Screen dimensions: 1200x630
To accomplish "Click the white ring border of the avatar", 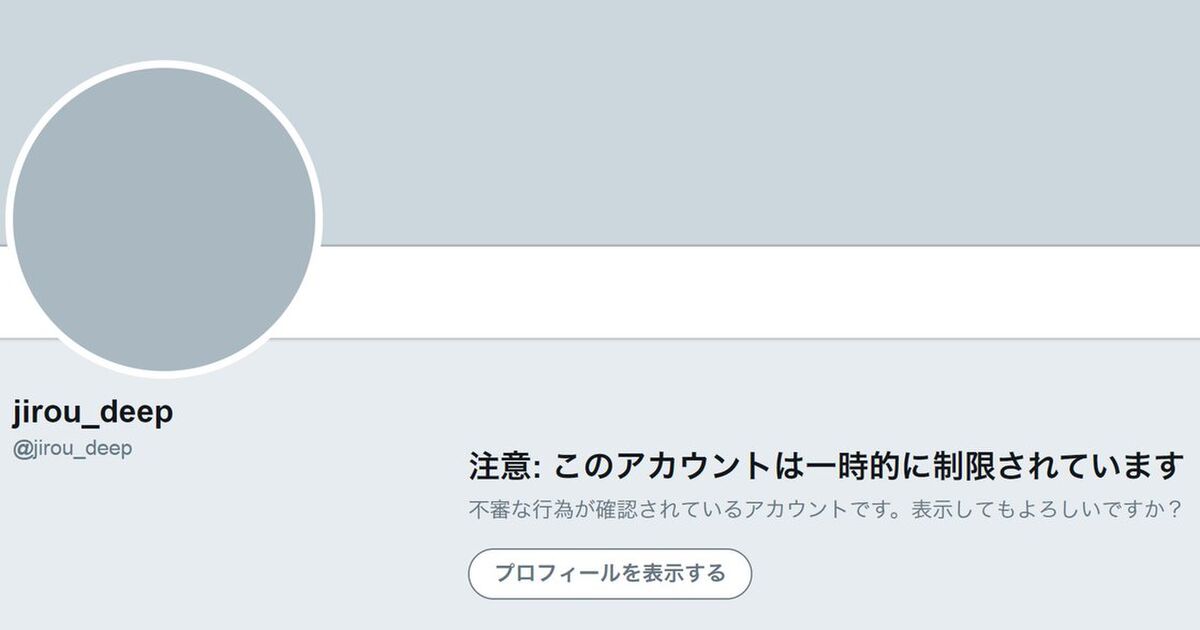I will (x=164, y=65).
